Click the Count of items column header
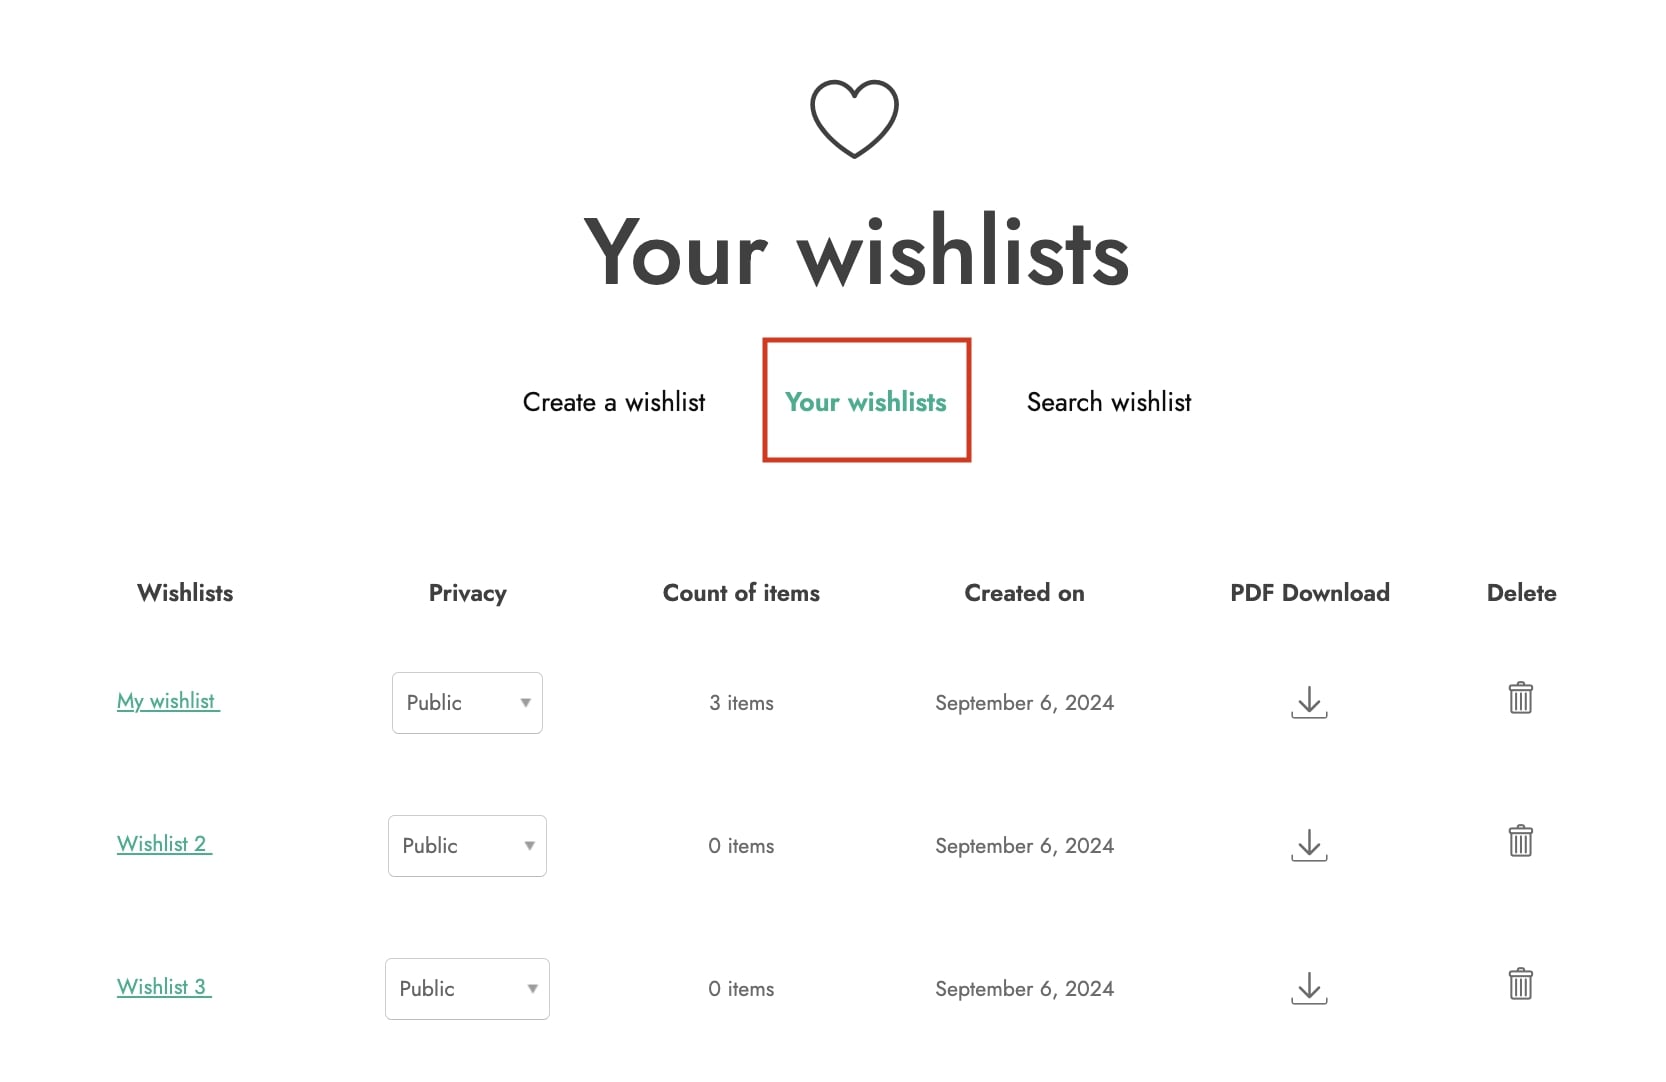This screenshot has width=1666, height=1082. pos(741,593)
